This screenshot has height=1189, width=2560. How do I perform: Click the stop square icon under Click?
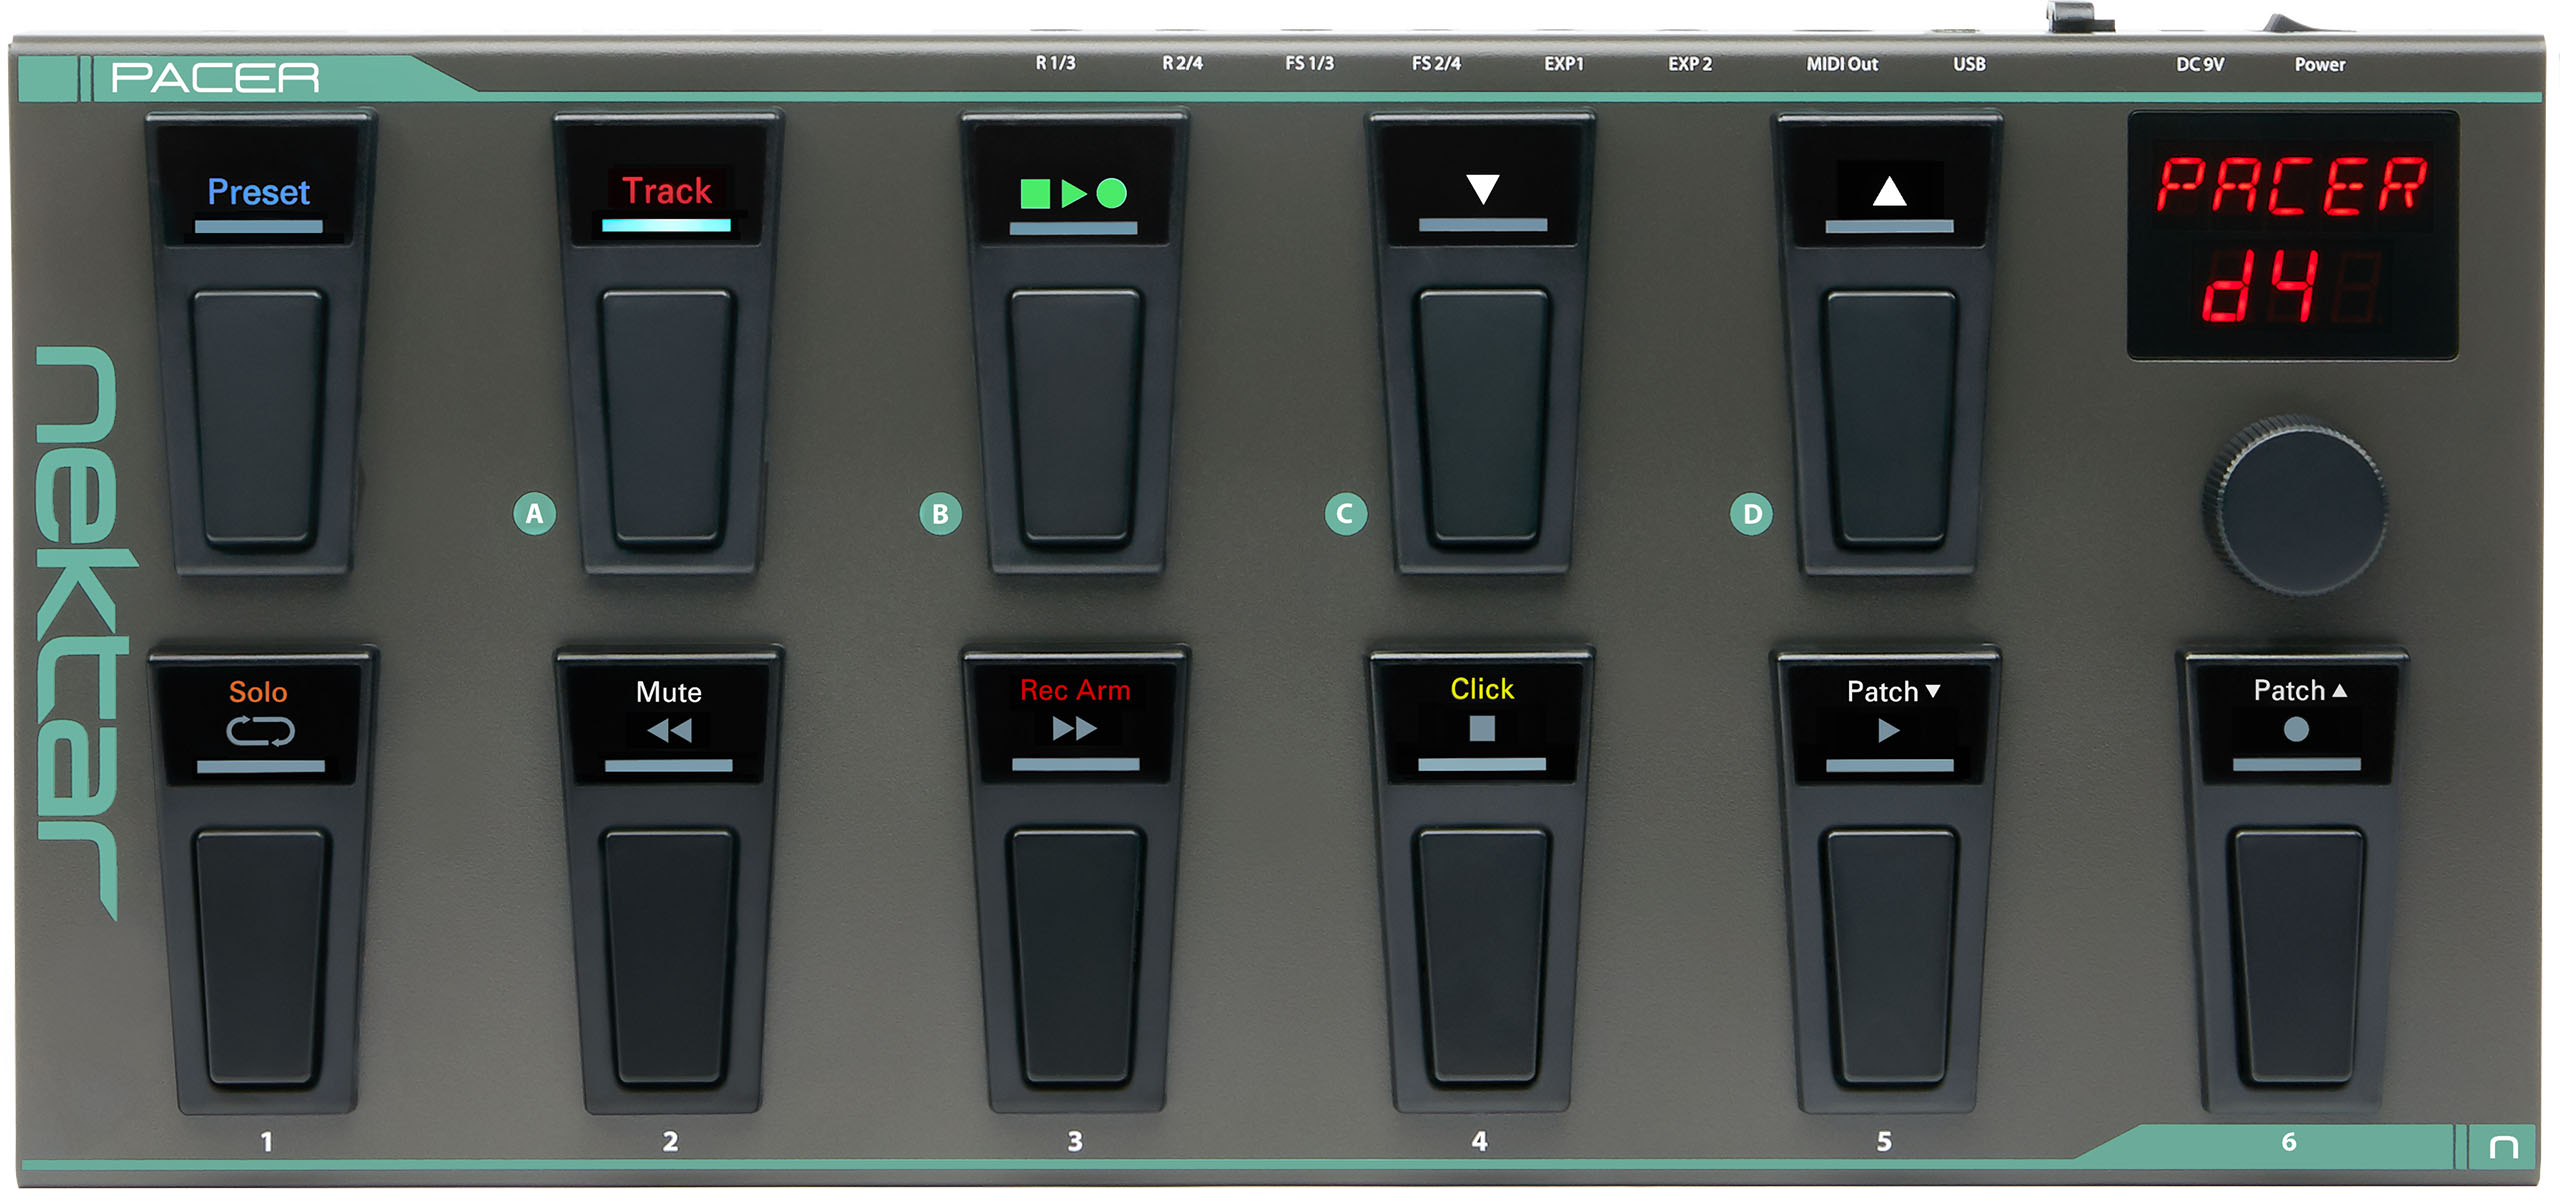tap(1482, 729)
